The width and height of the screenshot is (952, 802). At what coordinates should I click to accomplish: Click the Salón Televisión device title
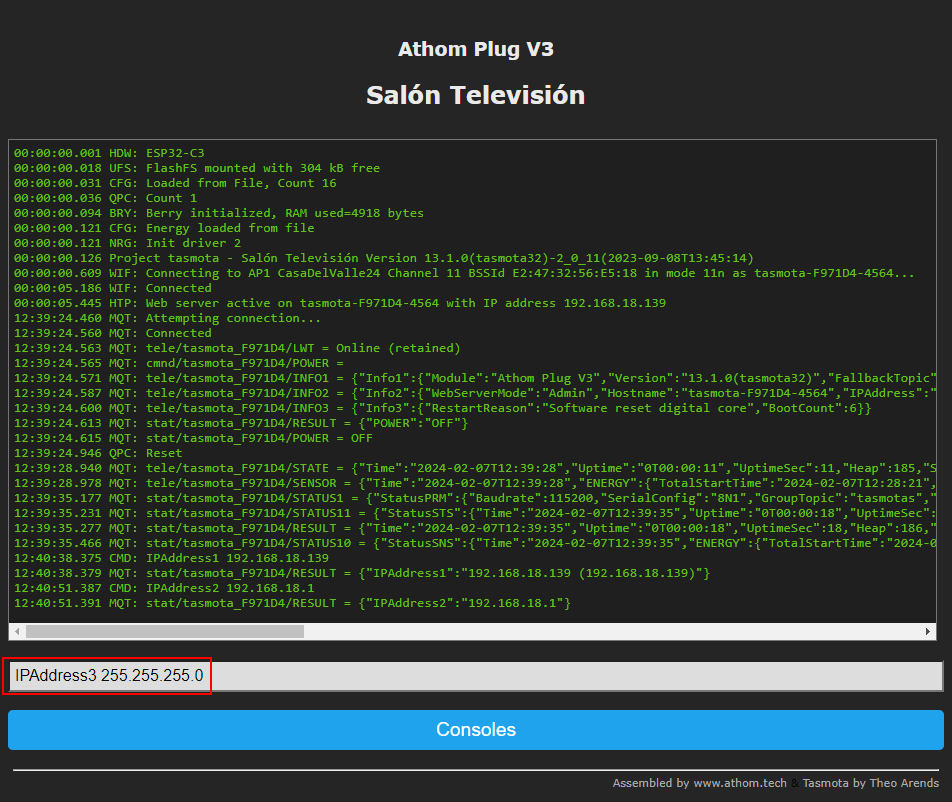pos(475,95)
